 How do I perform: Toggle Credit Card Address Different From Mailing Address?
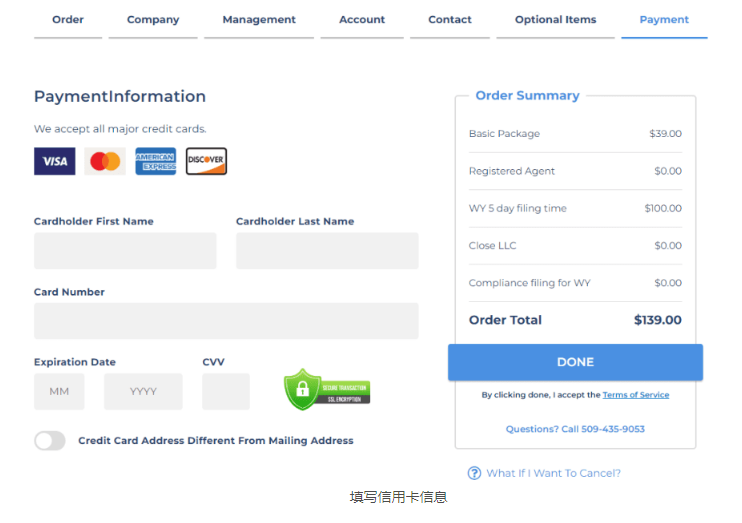[x=50, y=441]
